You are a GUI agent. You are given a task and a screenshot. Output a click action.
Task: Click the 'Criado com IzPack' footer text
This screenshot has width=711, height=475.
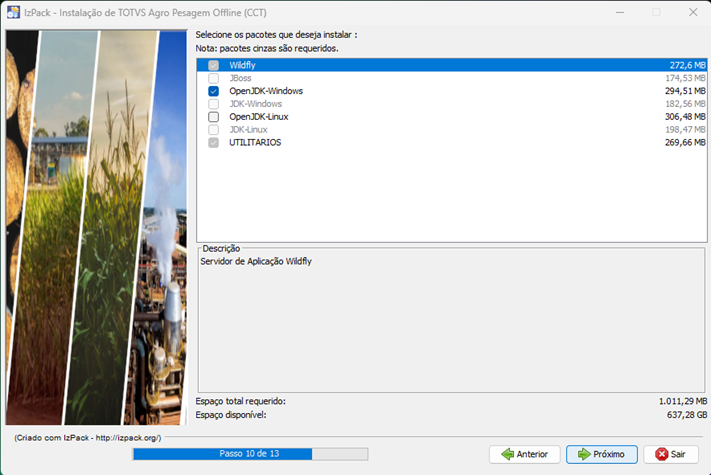point(88,438)
